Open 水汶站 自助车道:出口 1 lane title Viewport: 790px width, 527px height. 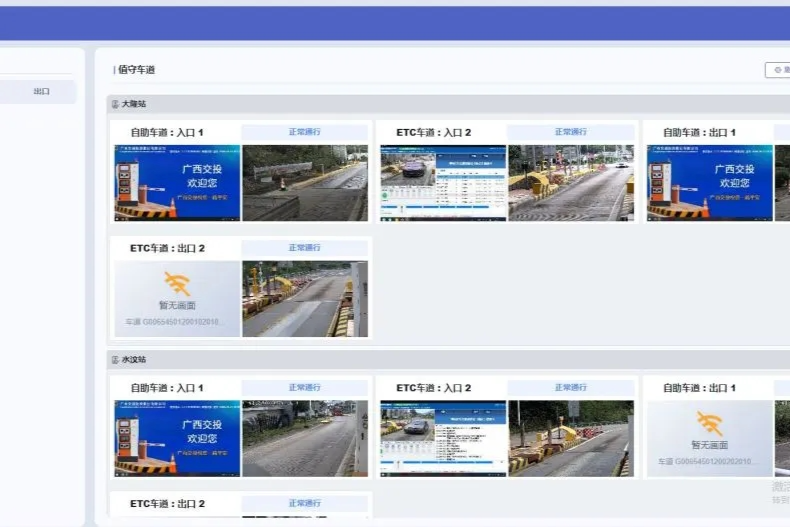click(699, 388)
